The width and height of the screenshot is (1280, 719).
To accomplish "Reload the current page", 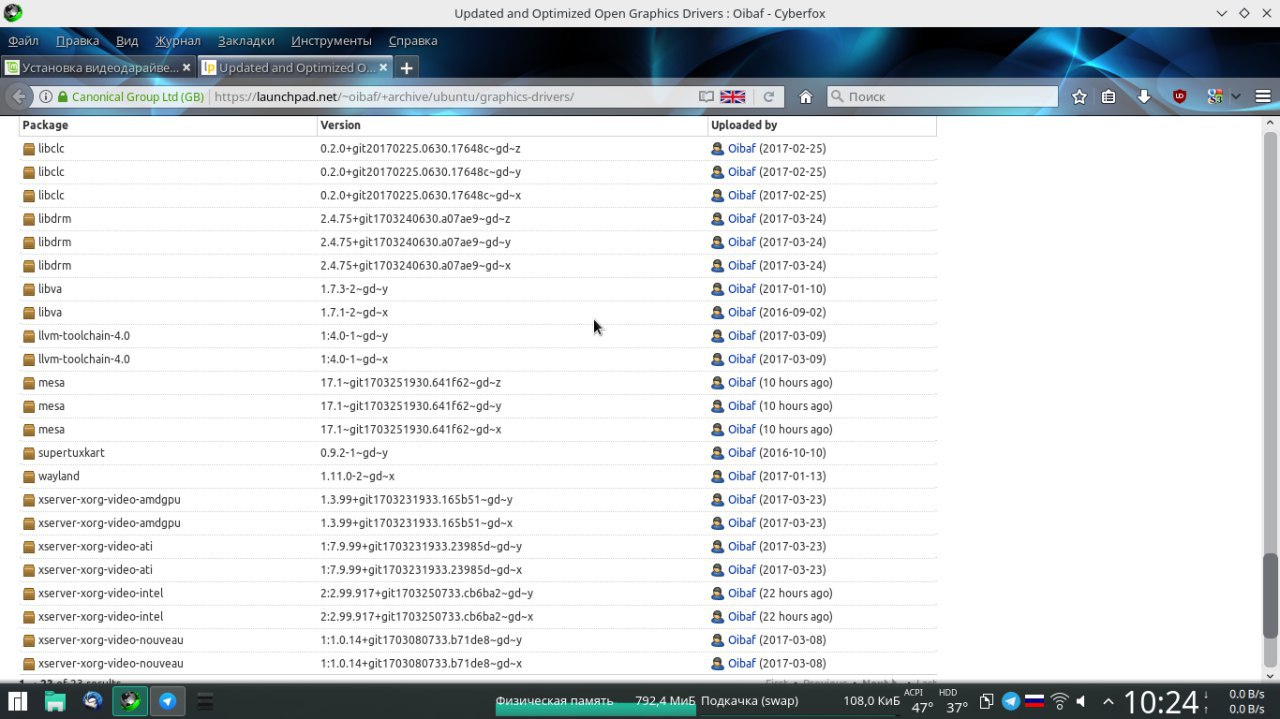I will [x=769, y=97].
